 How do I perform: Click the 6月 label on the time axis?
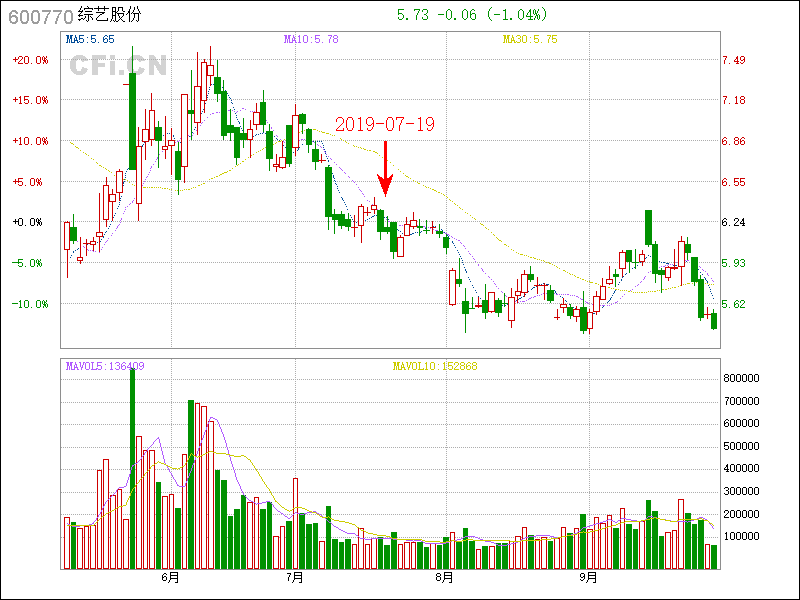coord(171,578)
